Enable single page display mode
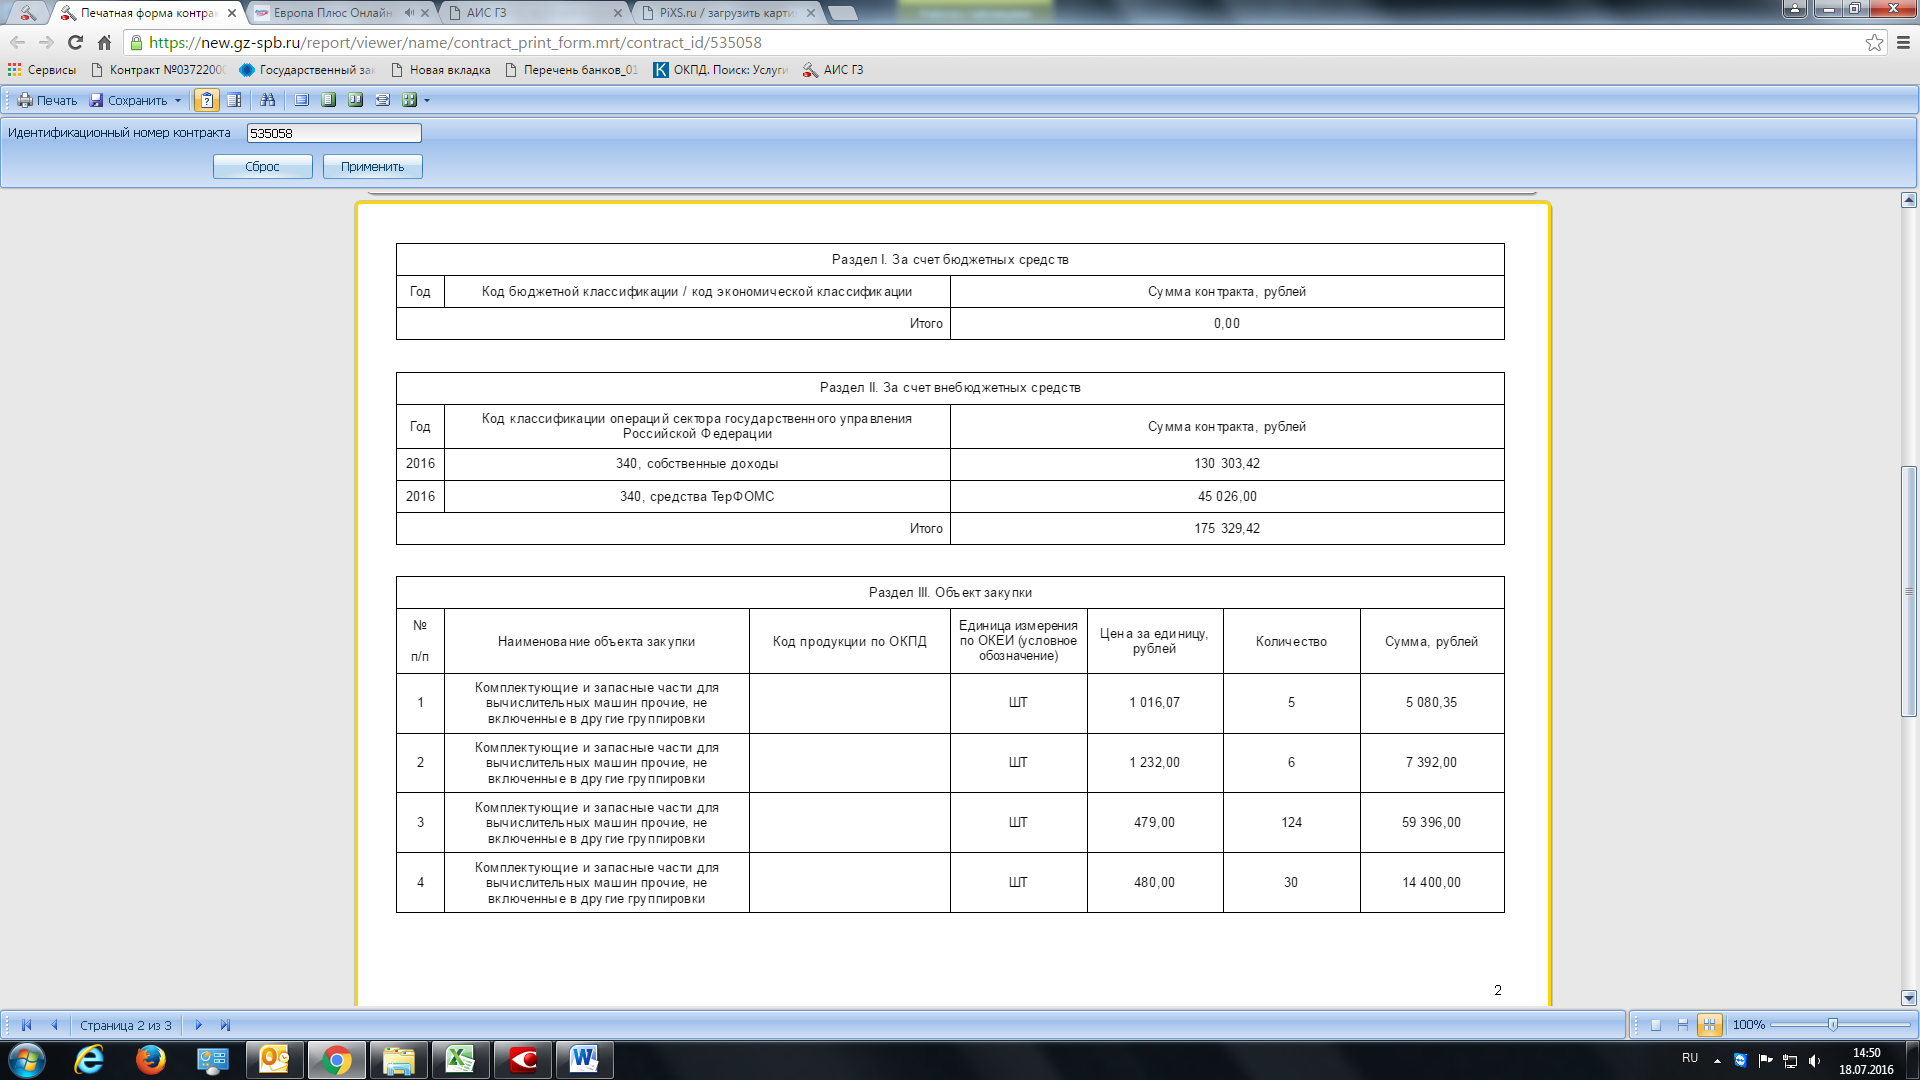This screenshot has height=1080, width=1920. 1656,1025
